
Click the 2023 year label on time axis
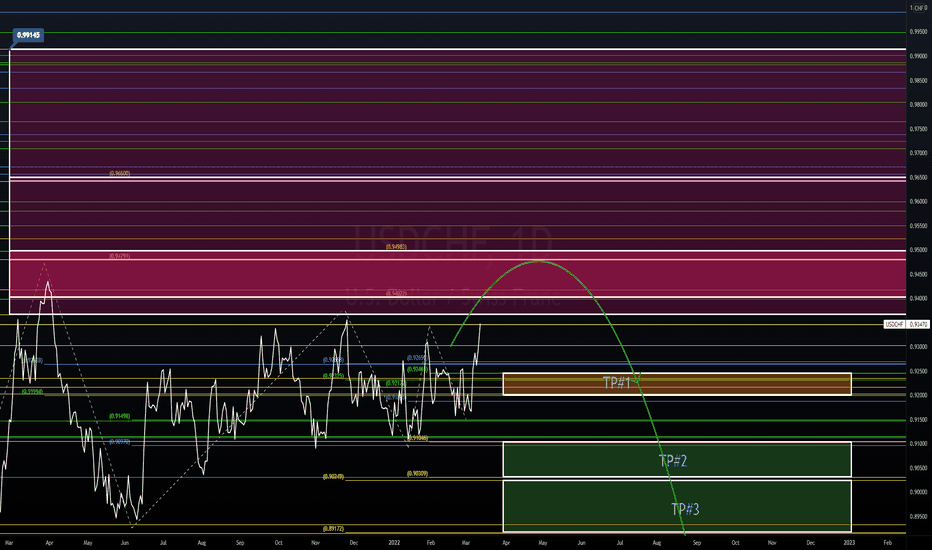(x=849, y=543)
